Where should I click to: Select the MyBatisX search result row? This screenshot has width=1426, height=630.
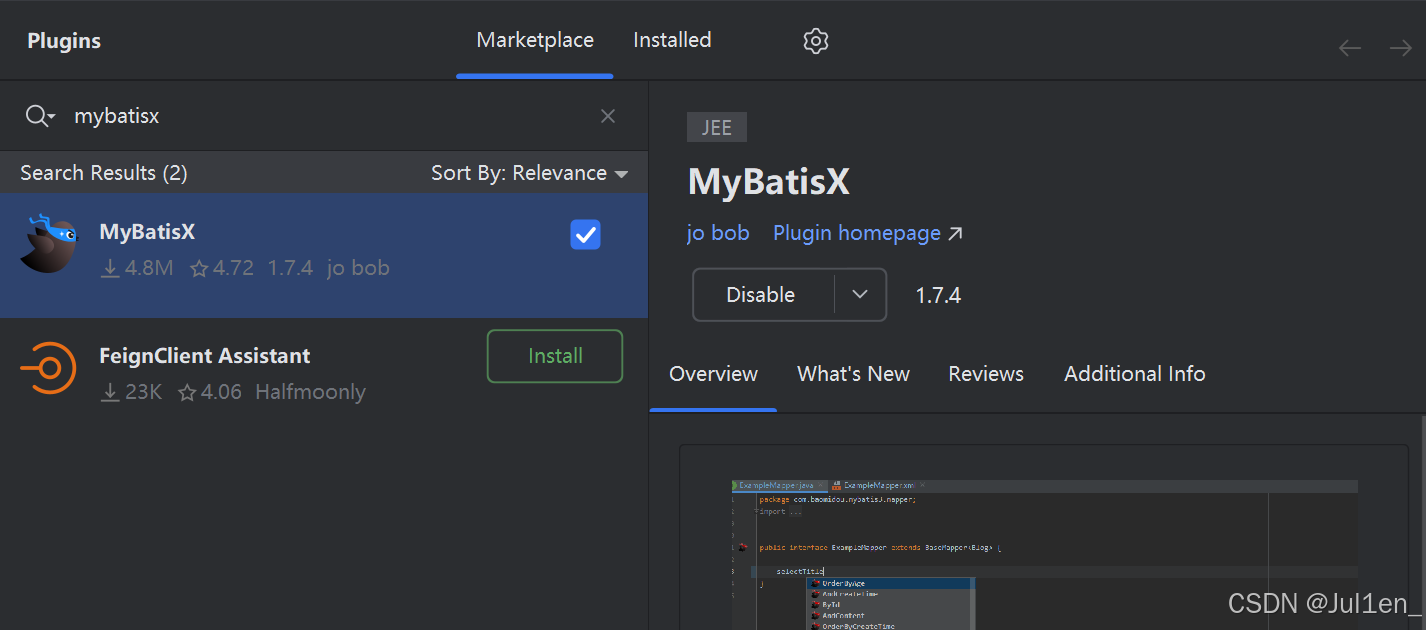tap(324, 255)
